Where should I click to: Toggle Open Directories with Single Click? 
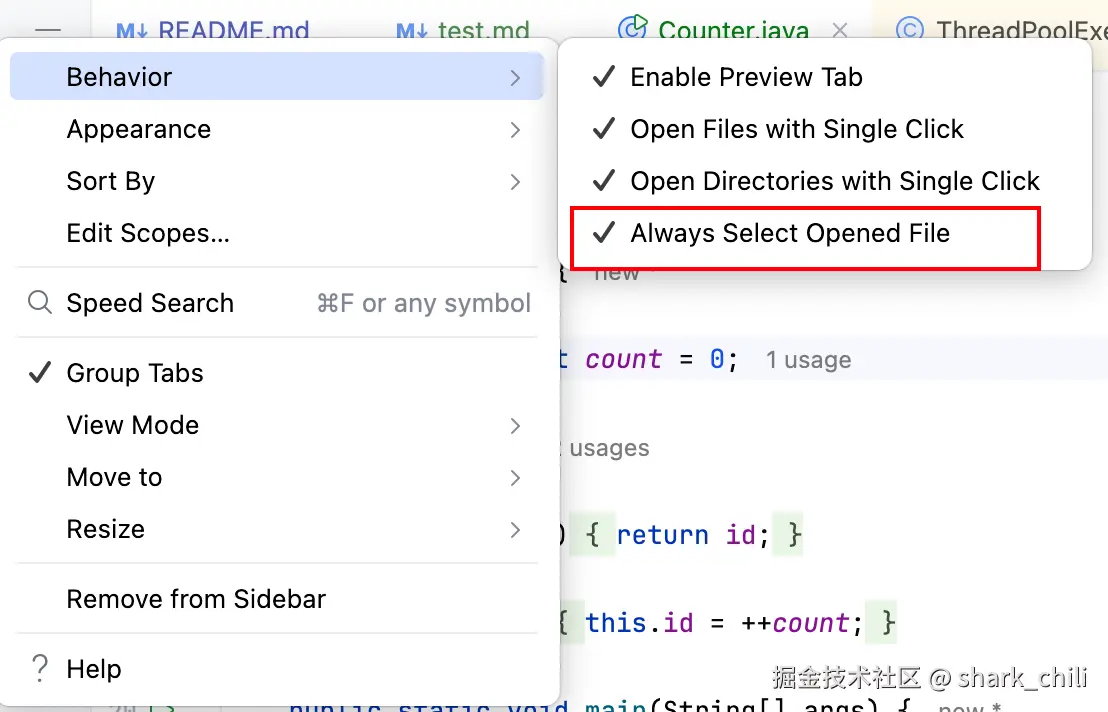point(834,181)
